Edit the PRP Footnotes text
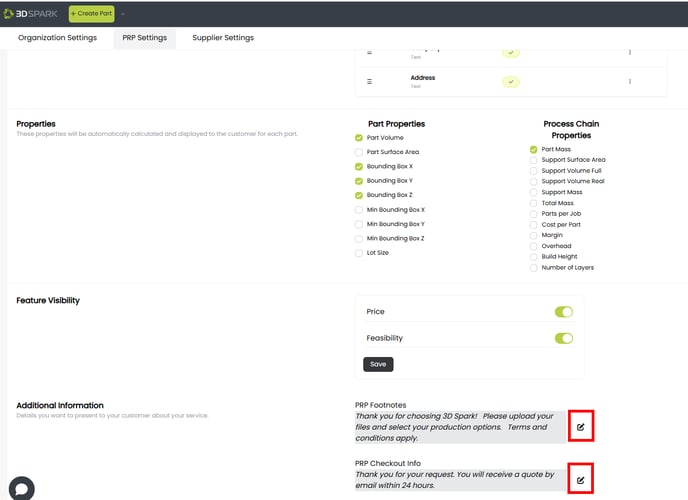Image resolution: width=688 pixels, height=500 pixels. (x=580, y=427)
